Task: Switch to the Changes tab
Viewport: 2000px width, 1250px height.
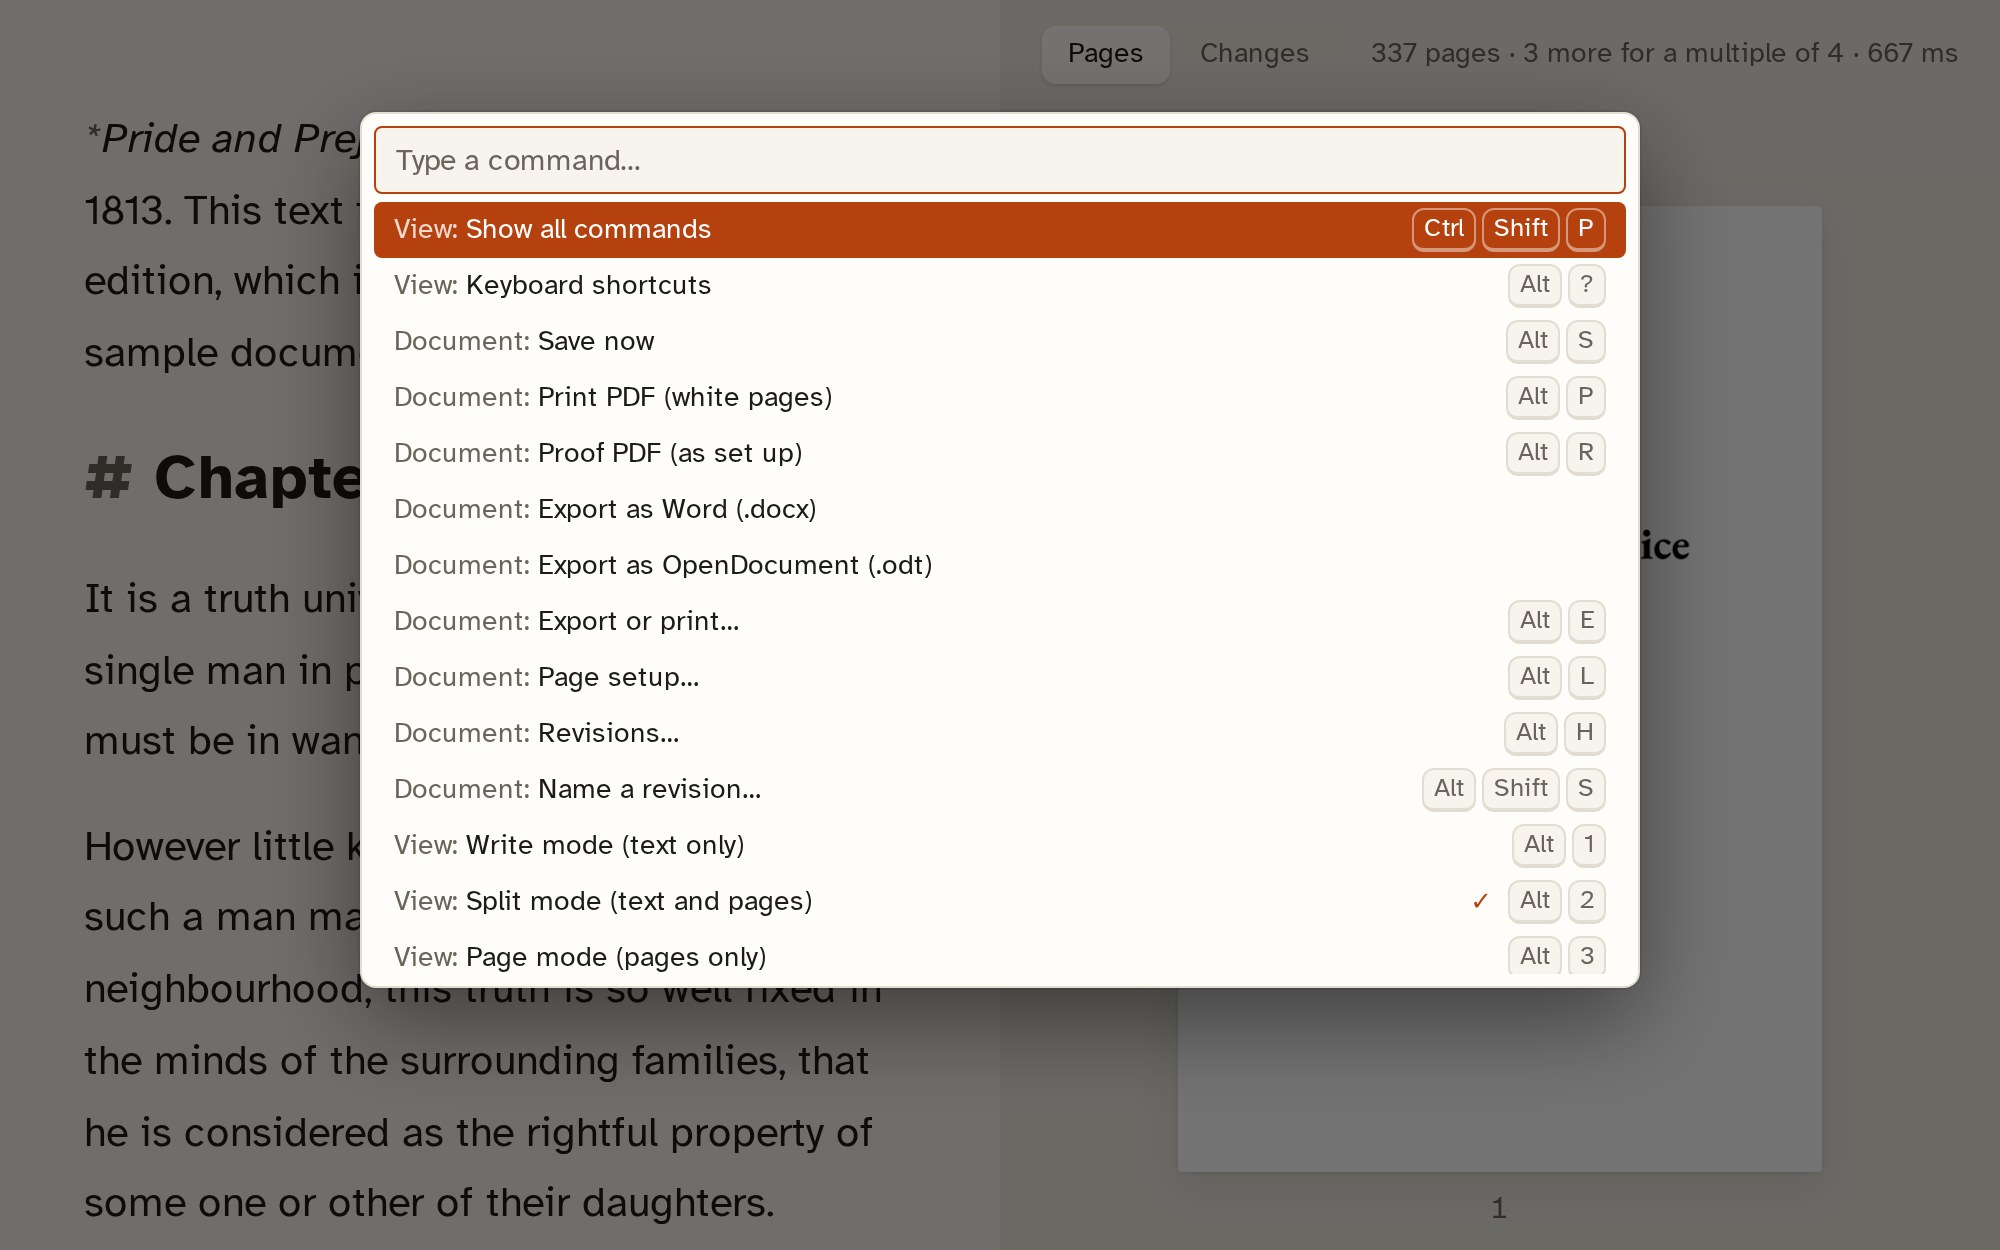Action: [x=1254, y=54]
